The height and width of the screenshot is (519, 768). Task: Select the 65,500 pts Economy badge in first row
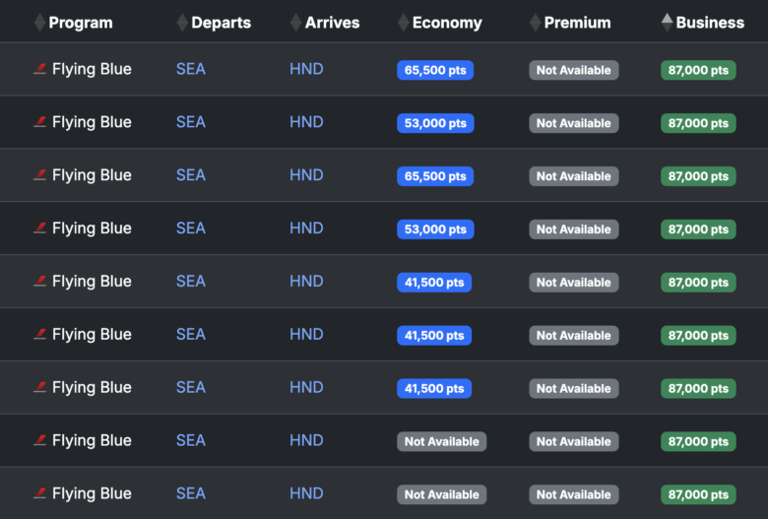[x=435, y=70]
